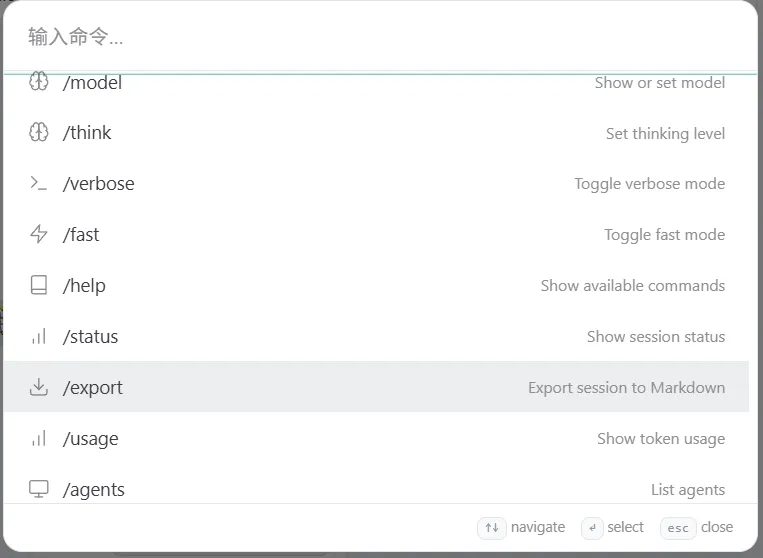
Task: Click the download icon next to /export
Action: 39,388
